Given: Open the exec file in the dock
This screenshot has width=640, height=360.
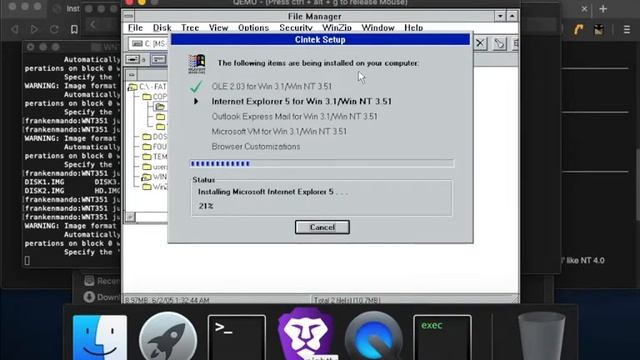Looking at the screenshot, I should 442,337.
